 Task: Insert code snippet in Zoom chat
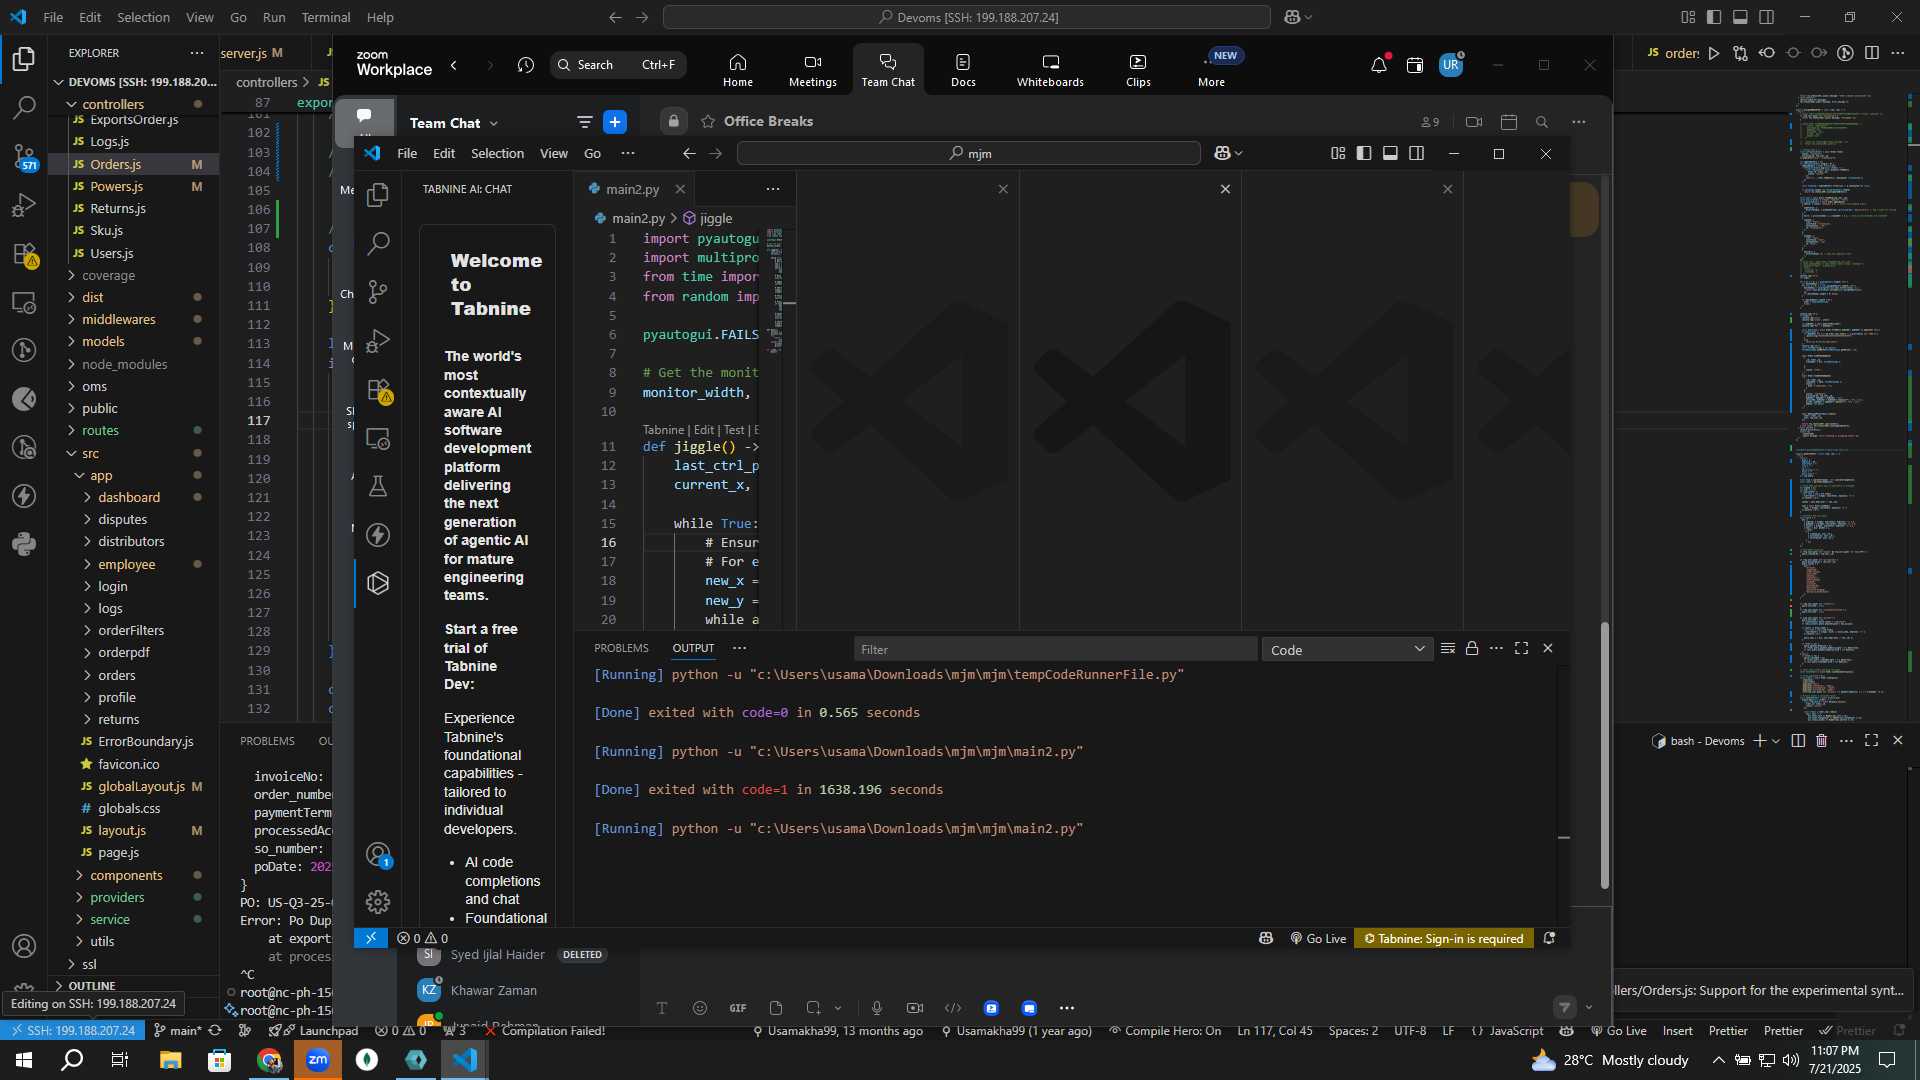[953, 1008]
